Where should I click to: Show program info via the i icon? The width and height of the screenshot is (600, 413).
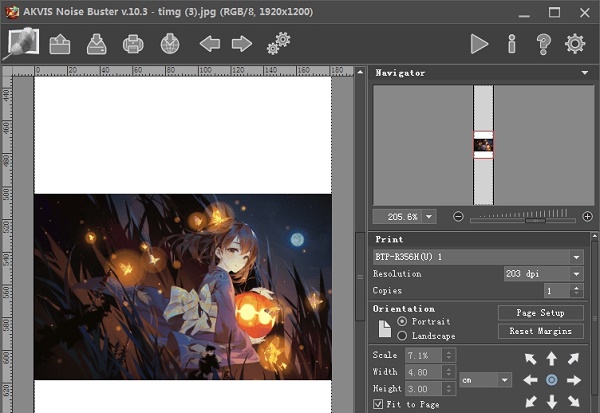(x=512, y=44)
